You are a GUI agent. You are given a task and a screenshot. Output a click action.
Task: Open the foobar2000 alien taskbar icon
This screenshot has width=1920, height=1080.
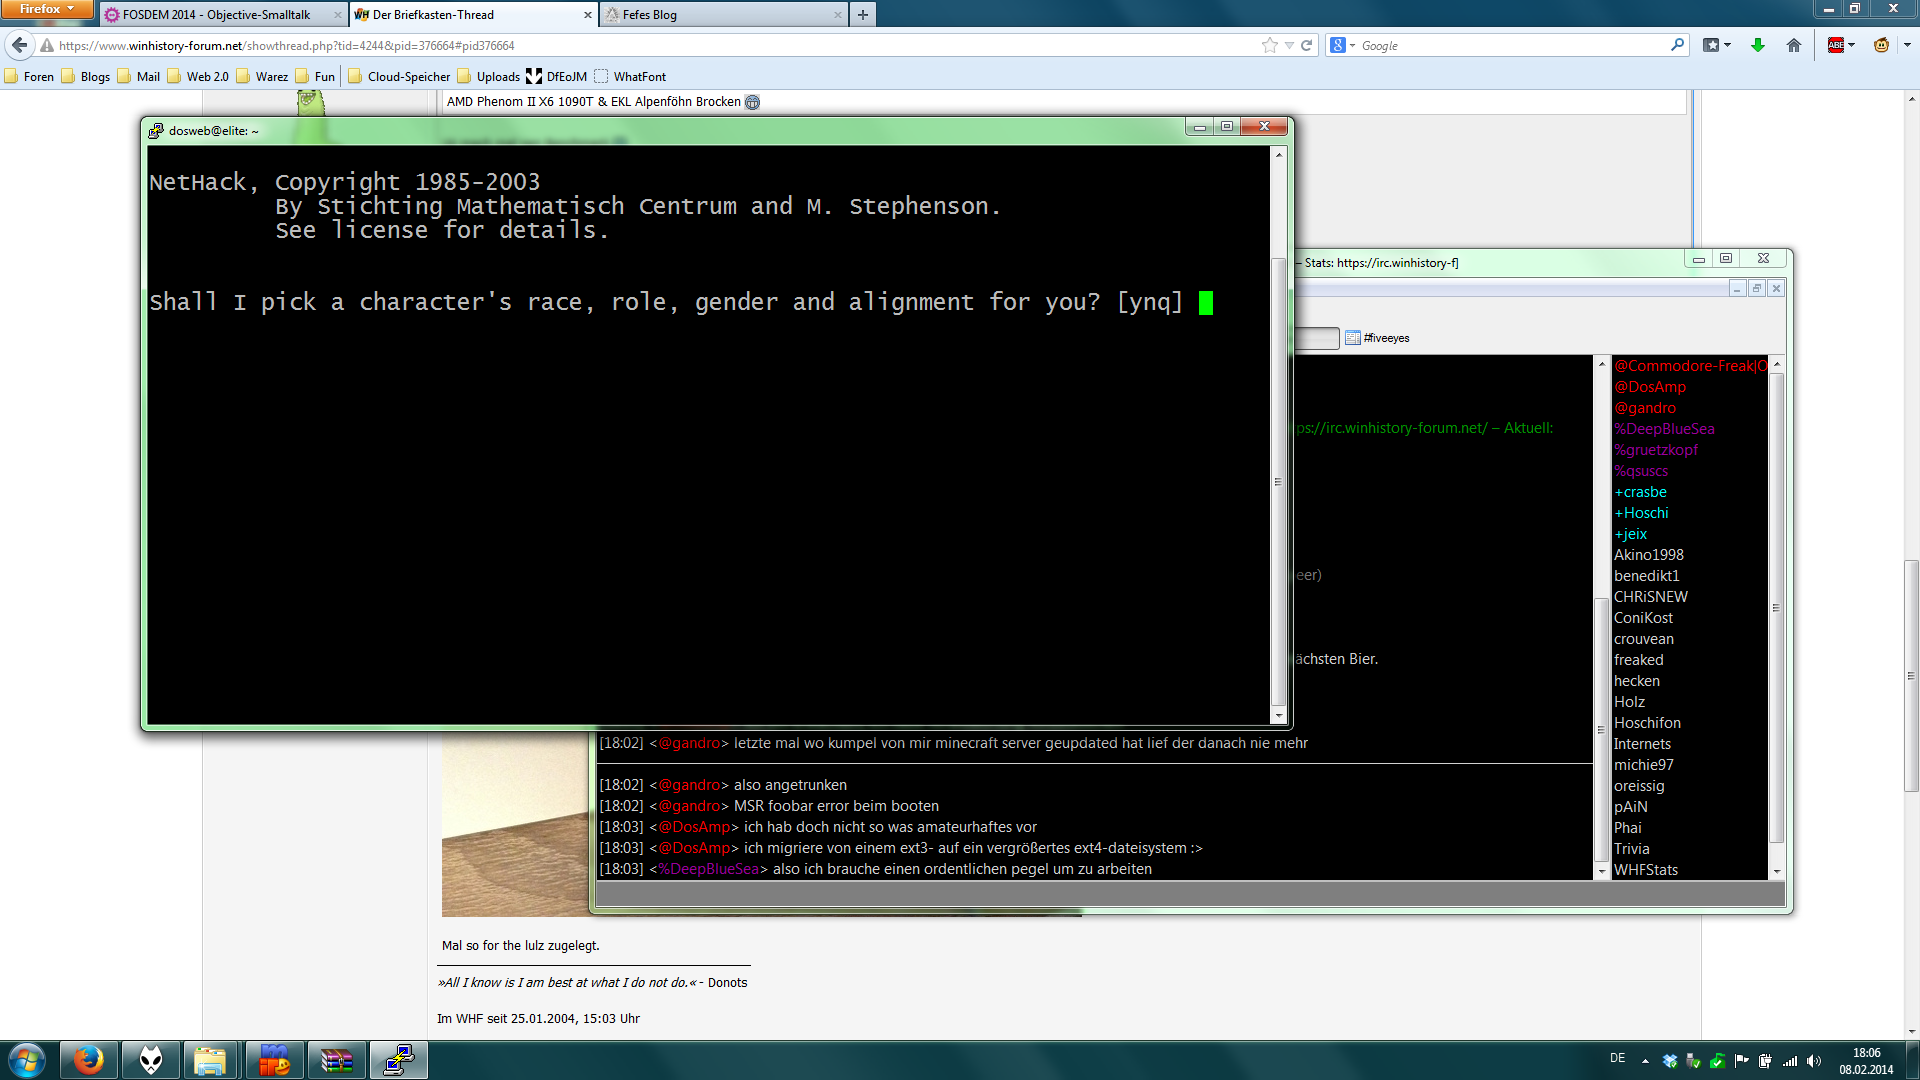tap(151, 1060)
